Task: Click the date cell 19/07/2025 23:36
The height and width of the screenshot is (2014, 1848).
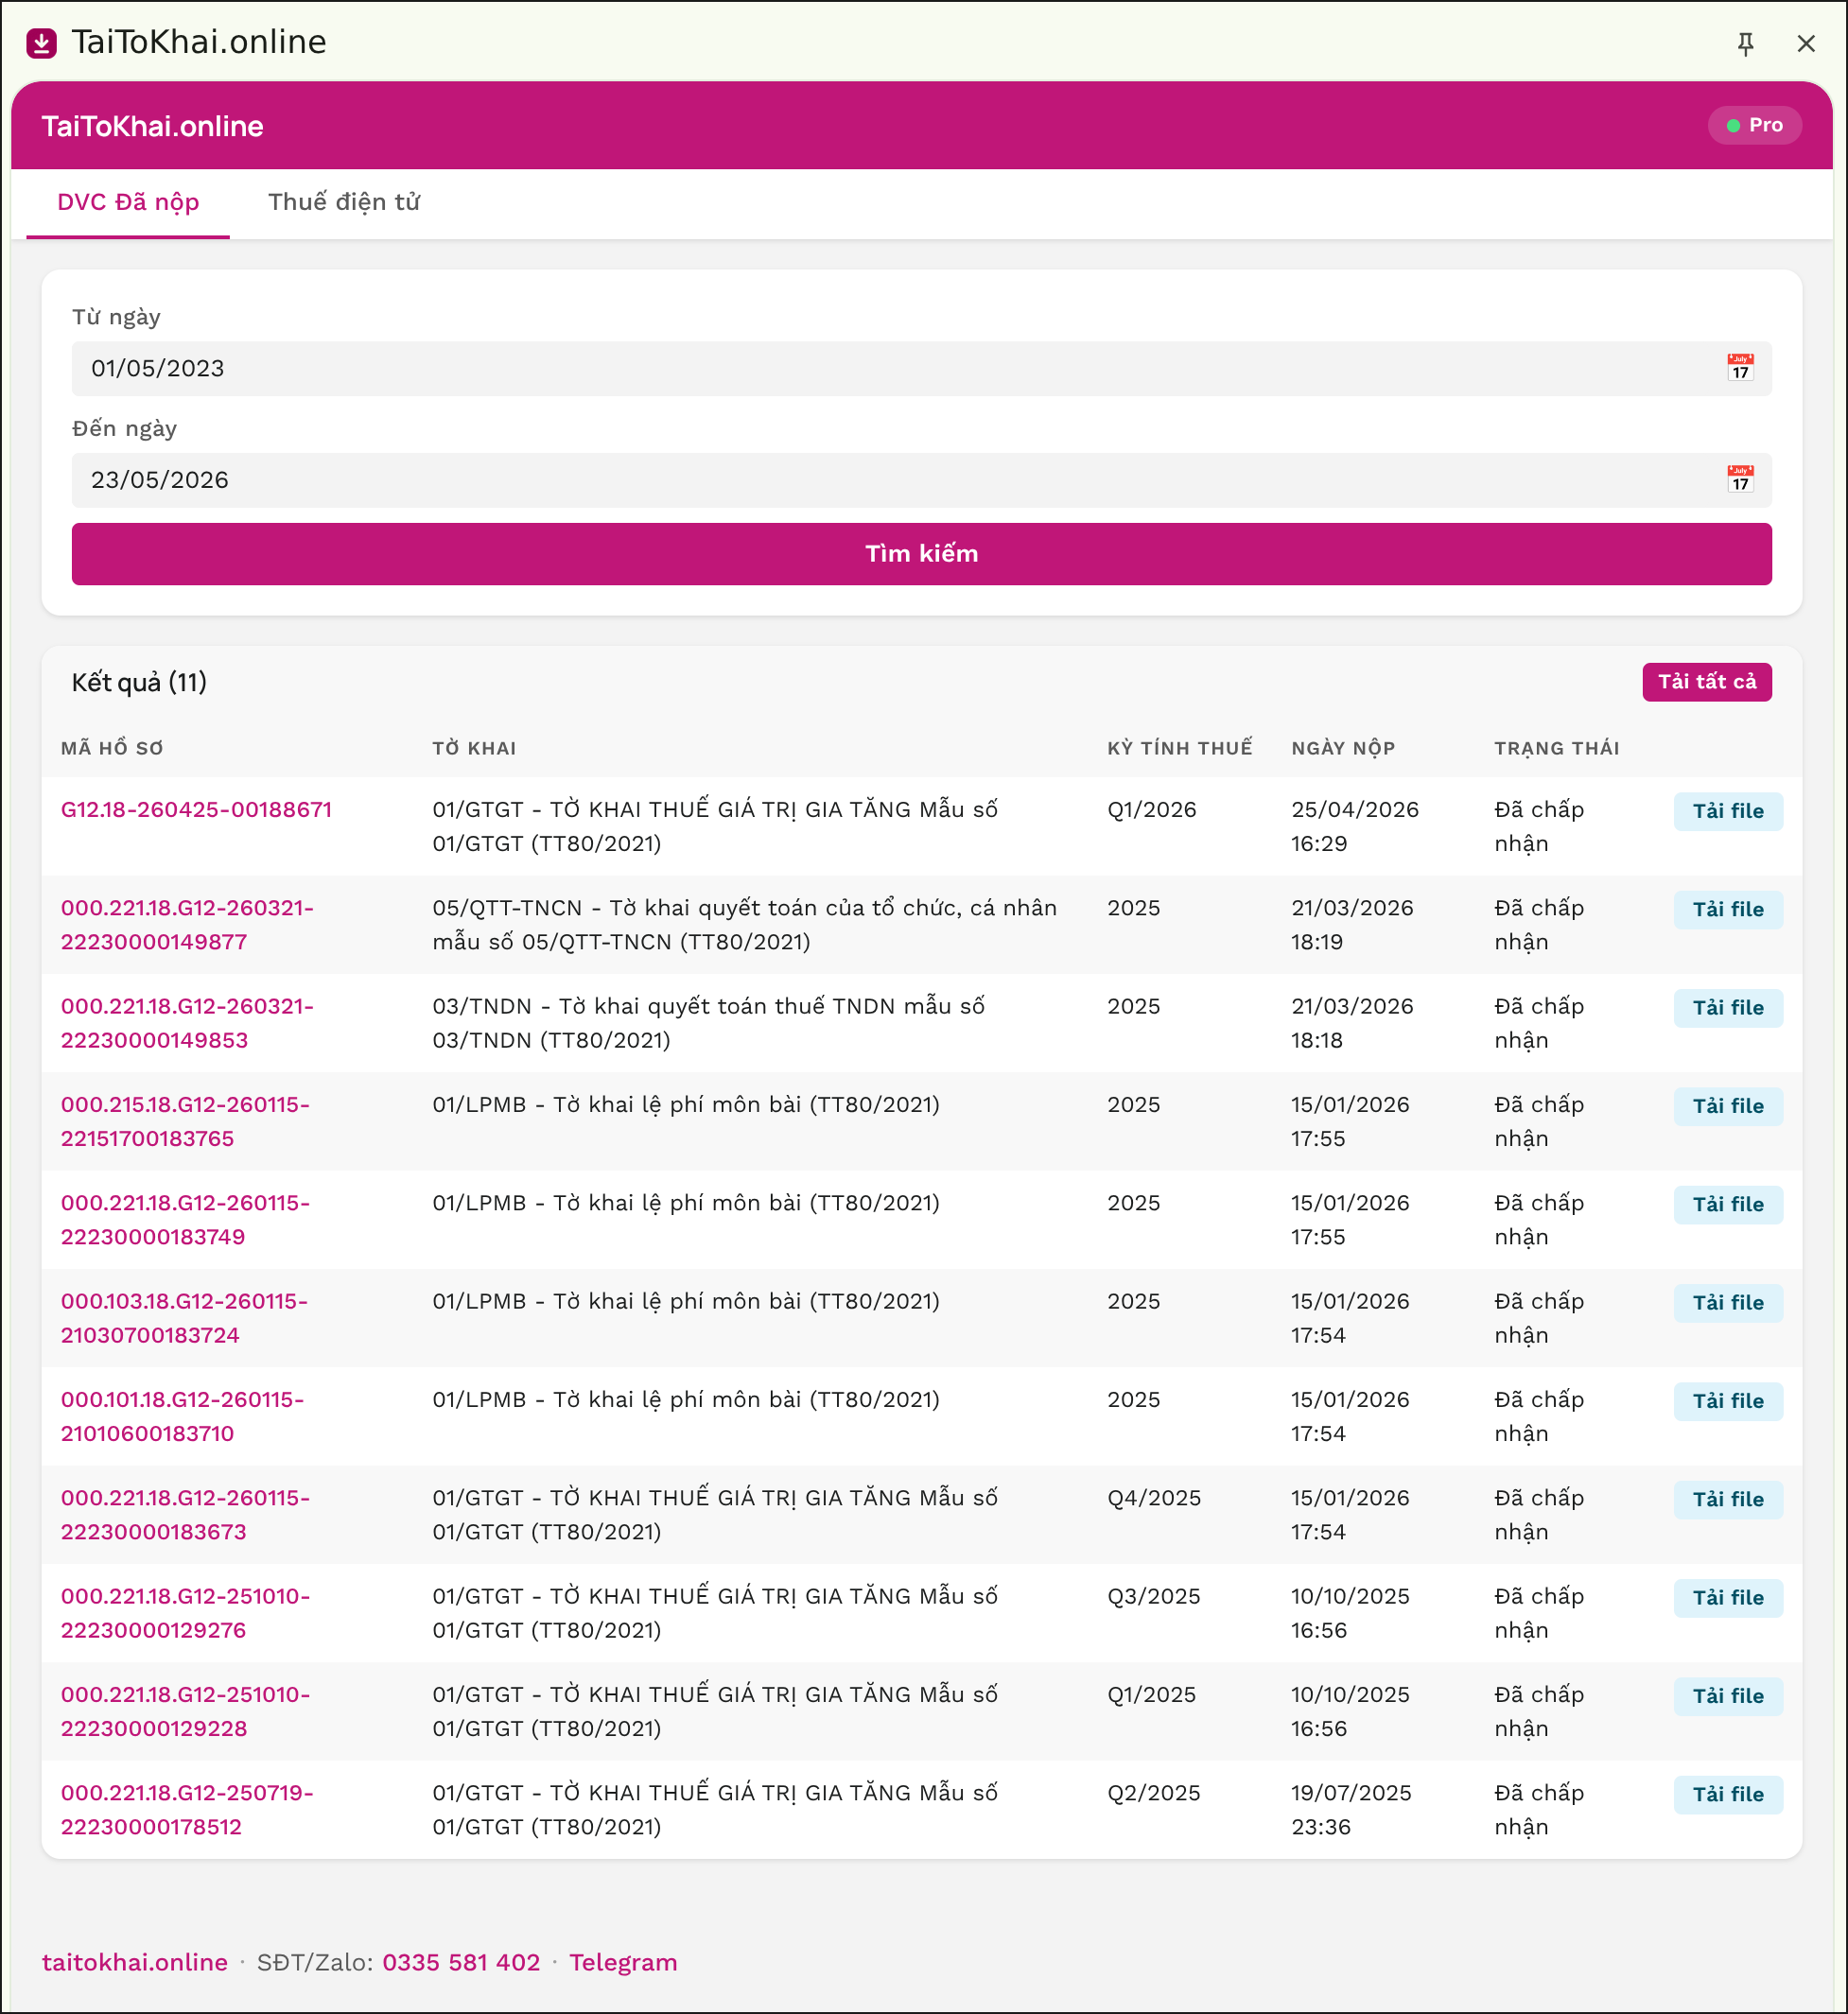Action: coord(1351,1809)
